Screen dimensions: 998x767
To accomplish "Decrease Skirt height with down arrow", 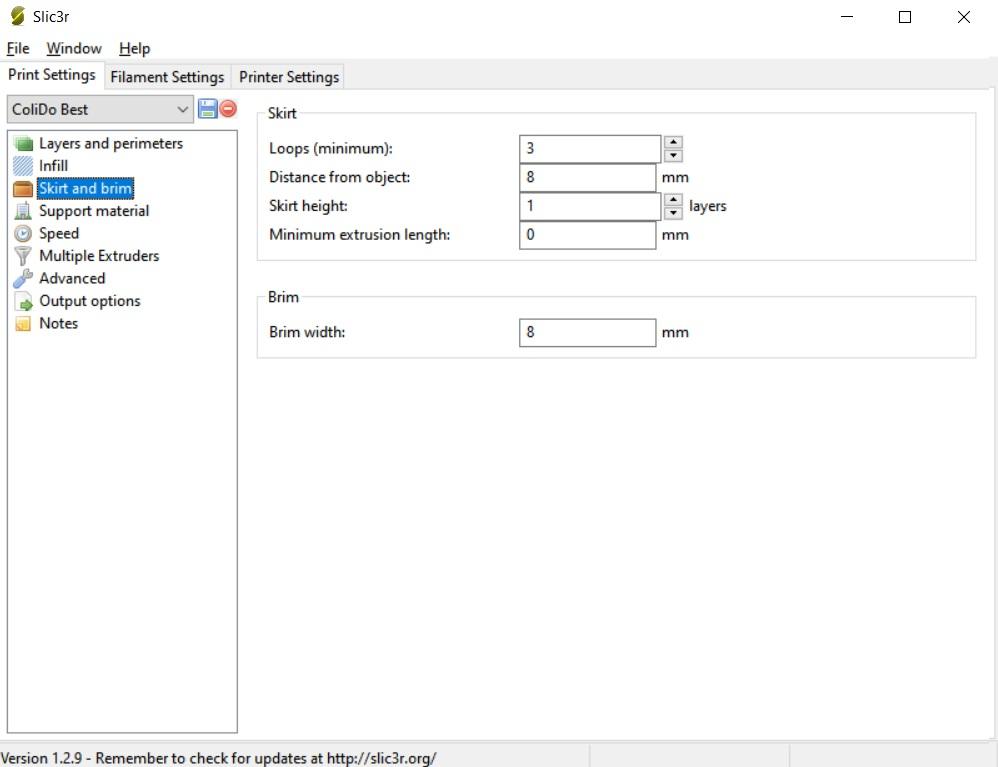I will pyautogui.click(x=673, y=213).
